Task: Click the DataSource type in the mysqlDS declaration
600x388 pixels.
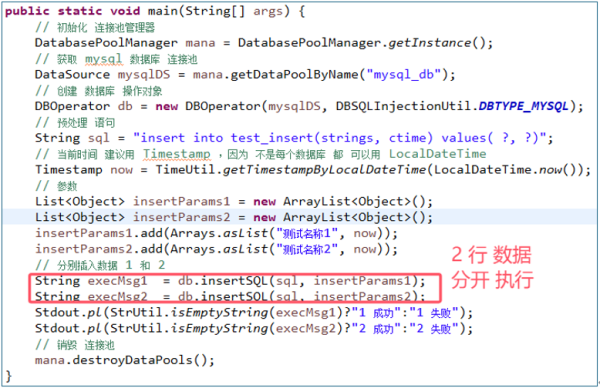Action: tap(72, 74)
